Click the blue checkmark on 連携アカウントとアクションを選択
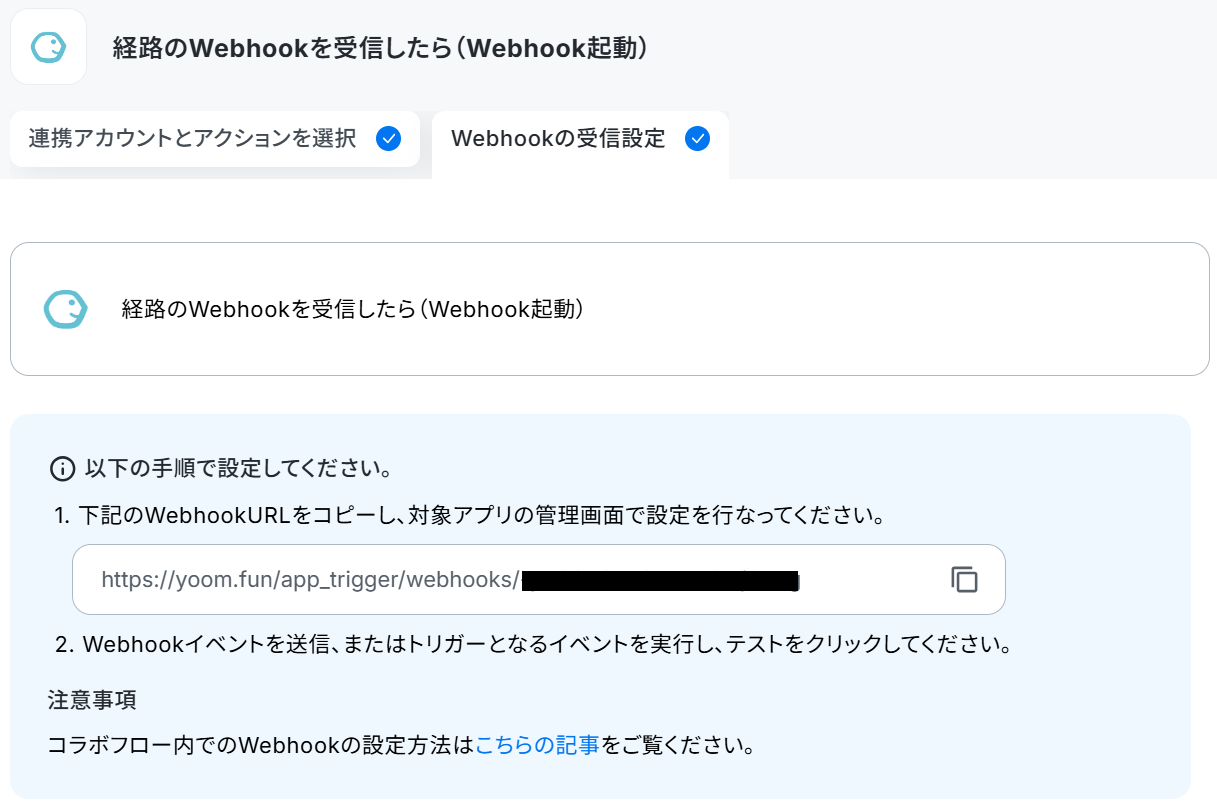Viewport: 1217px width, 808px height. click(x=388, y=139)
